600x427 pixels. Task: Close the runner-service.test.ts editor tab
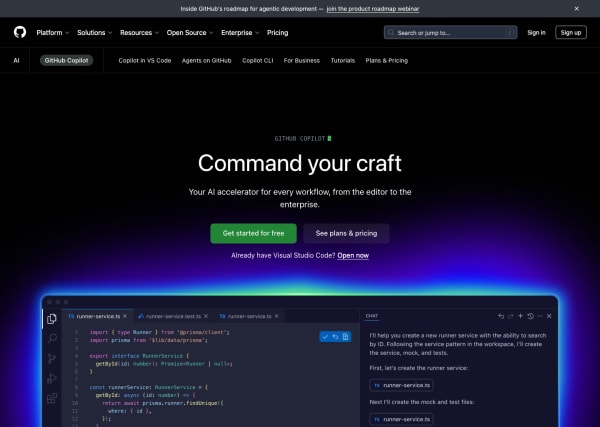tap(206, 316)
